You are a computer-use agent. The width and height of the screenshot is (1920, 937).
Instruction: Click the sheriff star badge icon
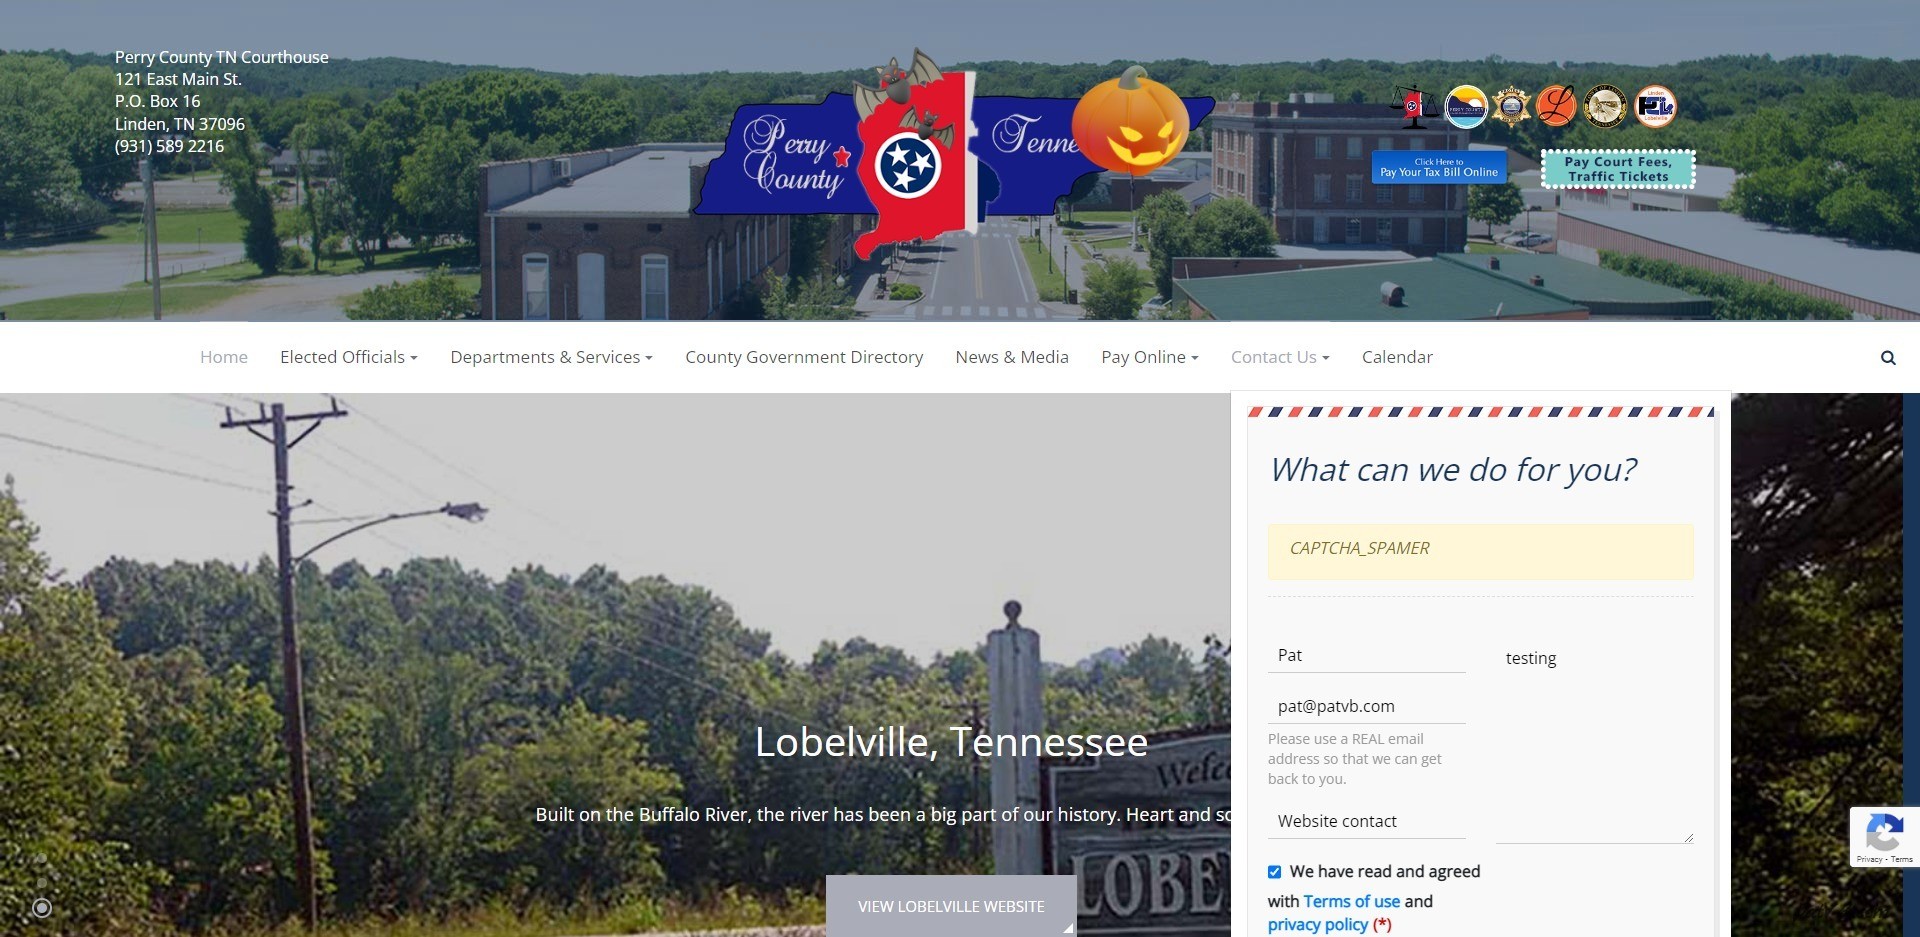pos(1511,107)
